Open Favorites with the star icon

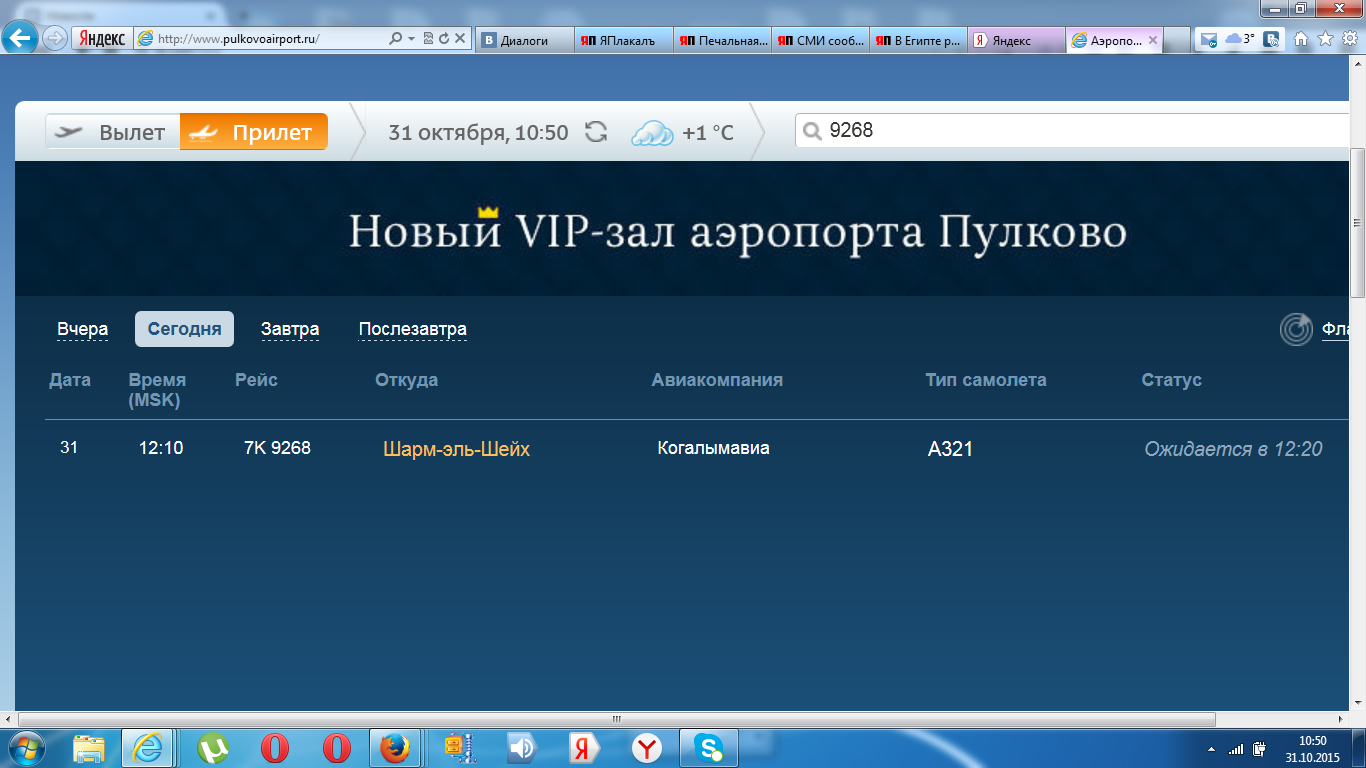[x=1325, y=39]
